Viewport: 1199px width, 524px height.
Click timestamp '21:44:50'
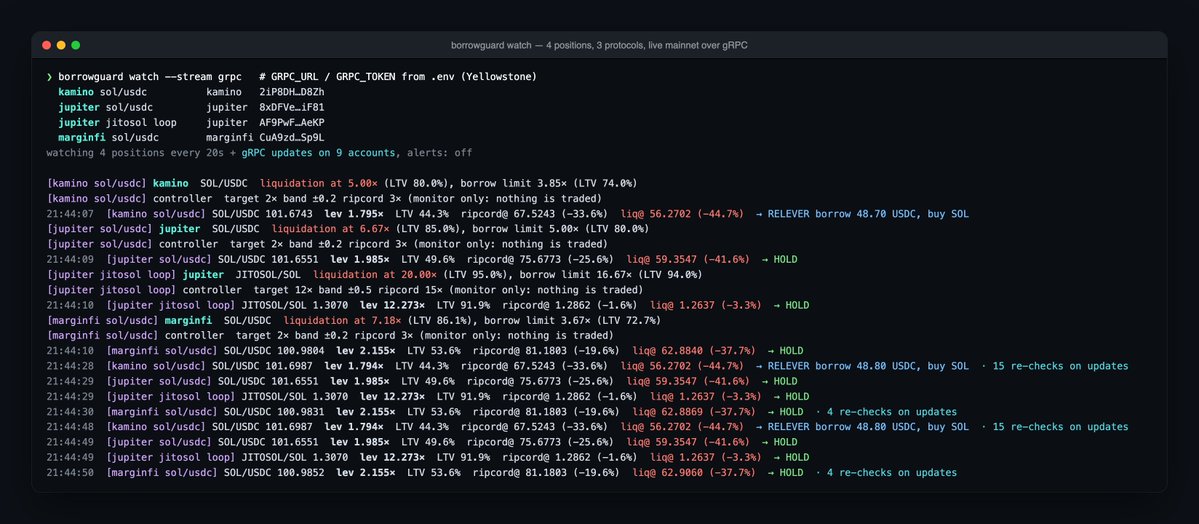(x=70, y=473)
